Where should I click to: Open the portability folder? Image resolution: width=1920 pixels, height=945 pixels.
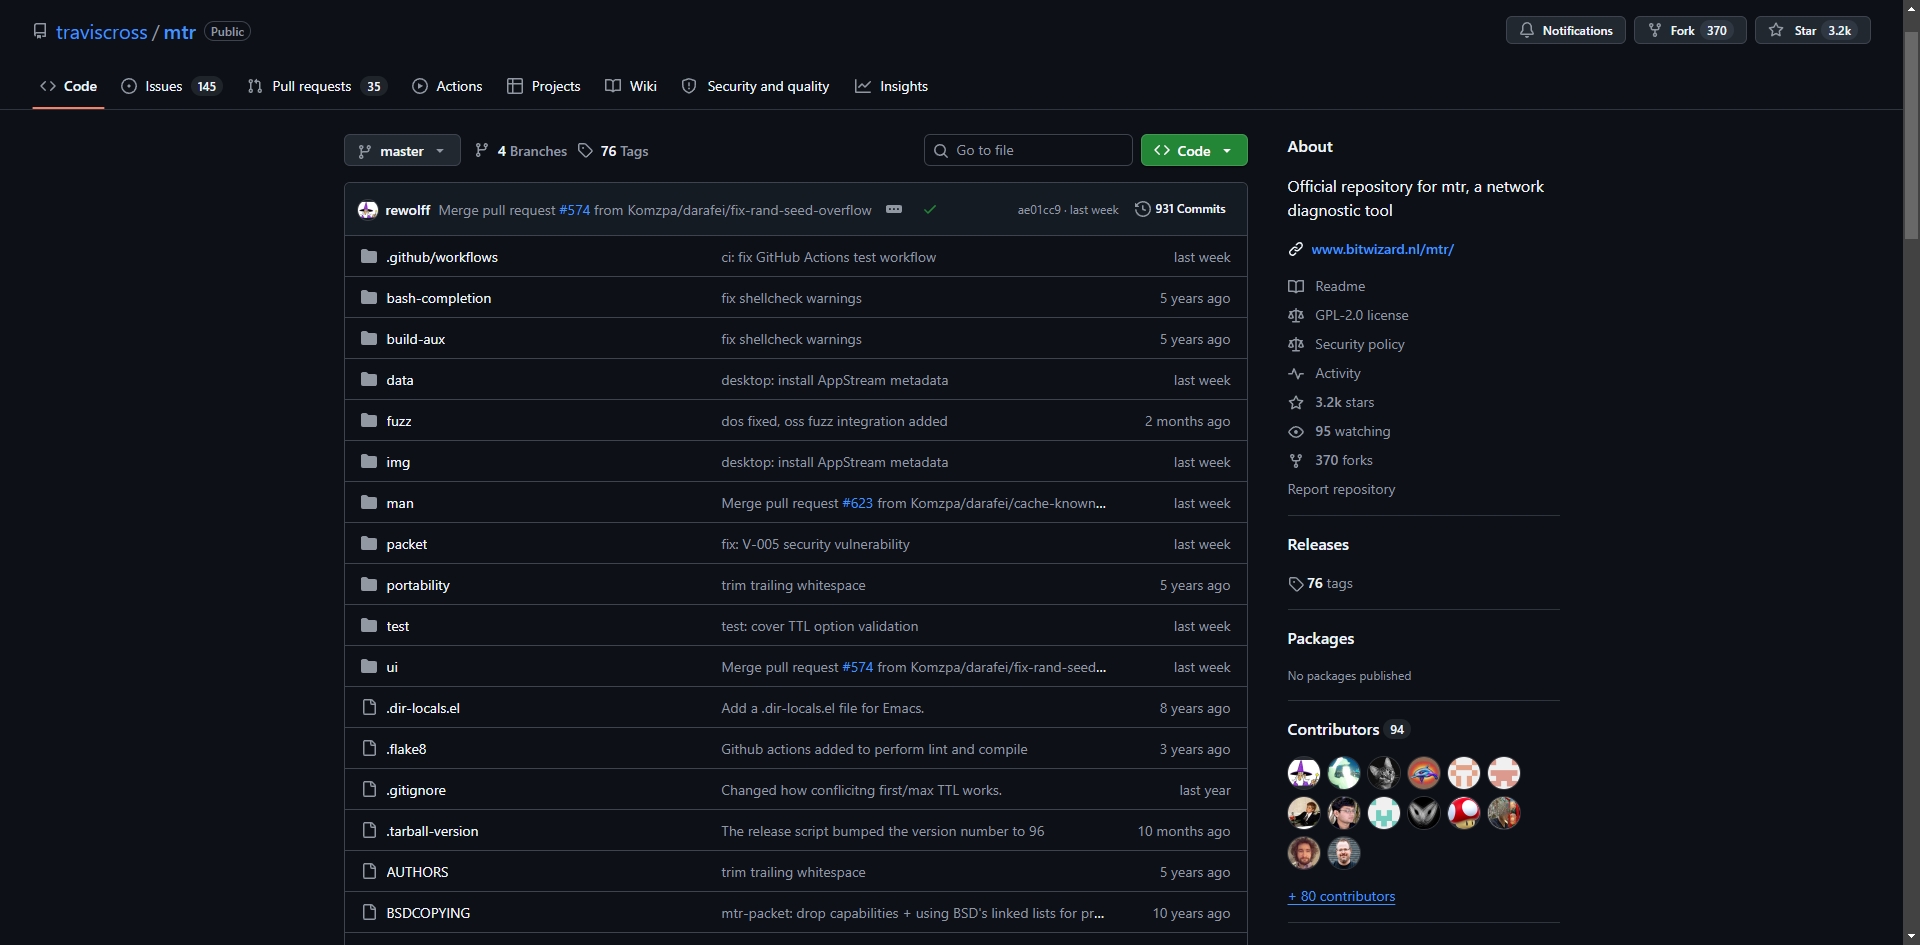[418, 585]
